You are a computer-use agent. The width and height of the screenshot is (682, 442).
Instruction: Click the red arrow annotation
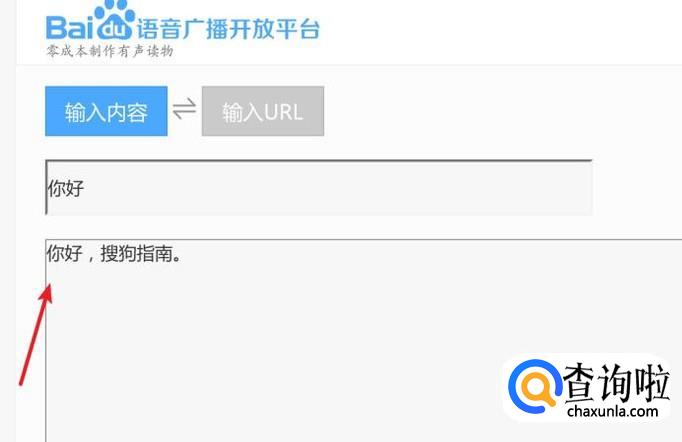[36, 334]
